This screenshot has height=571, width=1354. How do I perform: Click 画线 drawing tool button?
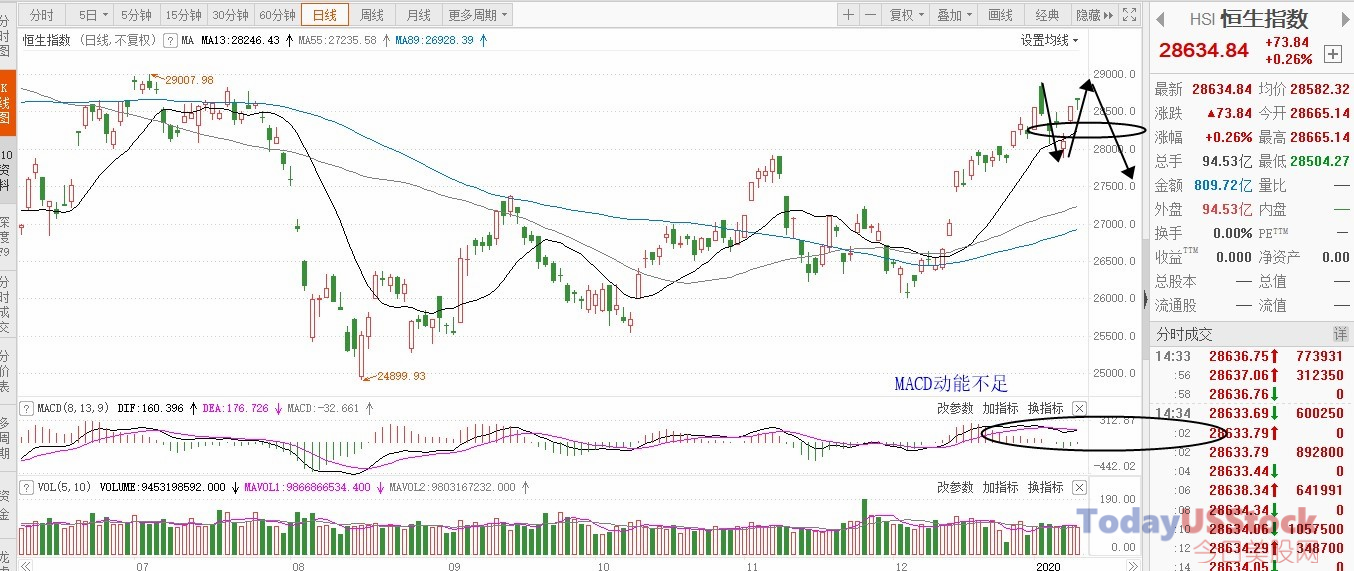(x=1000, y=15)
